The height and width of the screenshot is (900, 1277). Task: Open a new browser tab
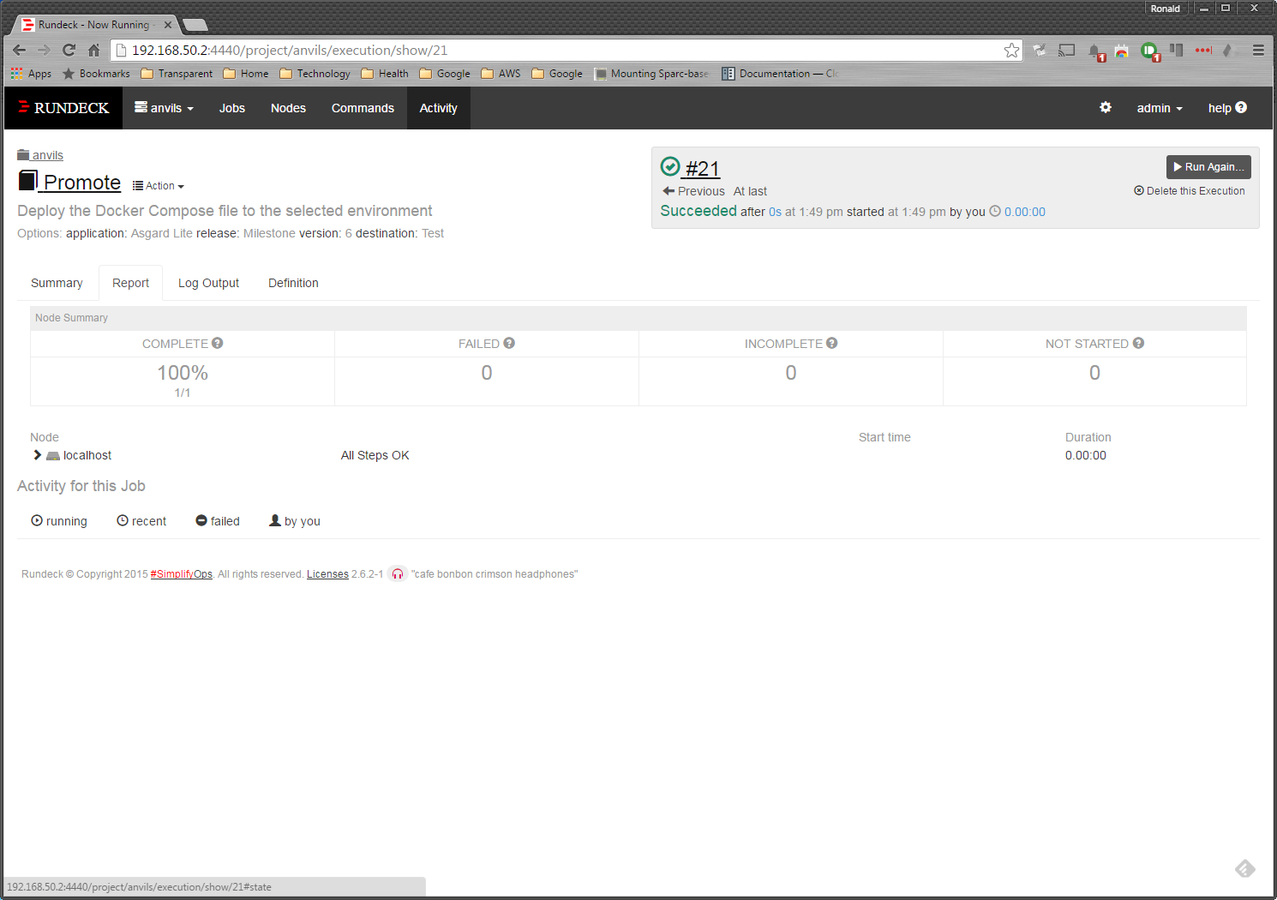(x=195, y=24)
